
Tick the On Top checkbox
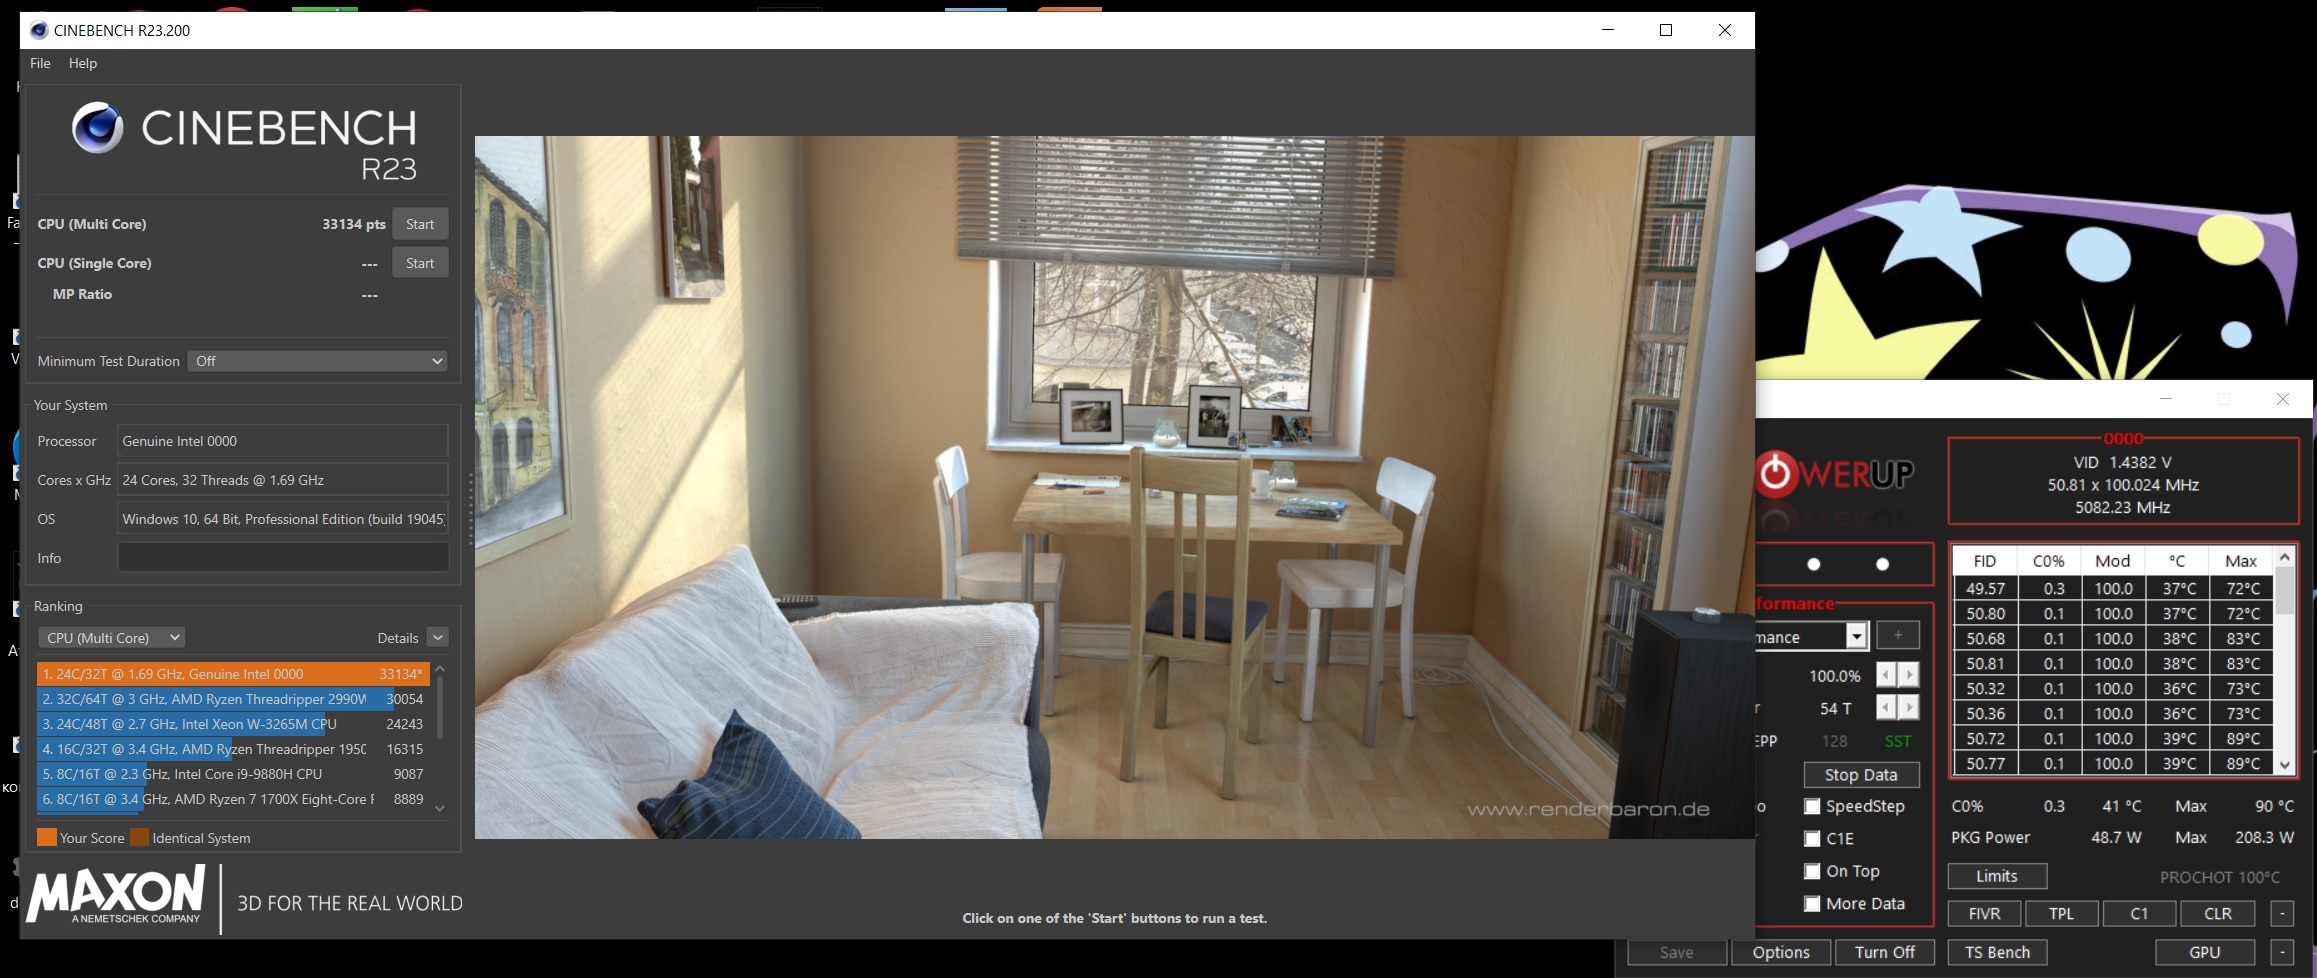[1812, 871]
